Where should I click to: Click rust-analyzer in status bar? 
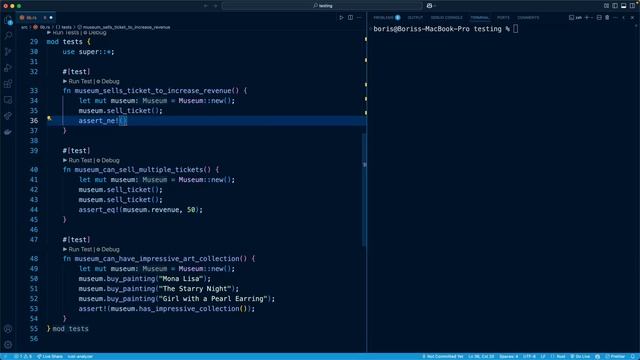click(80, 356)
